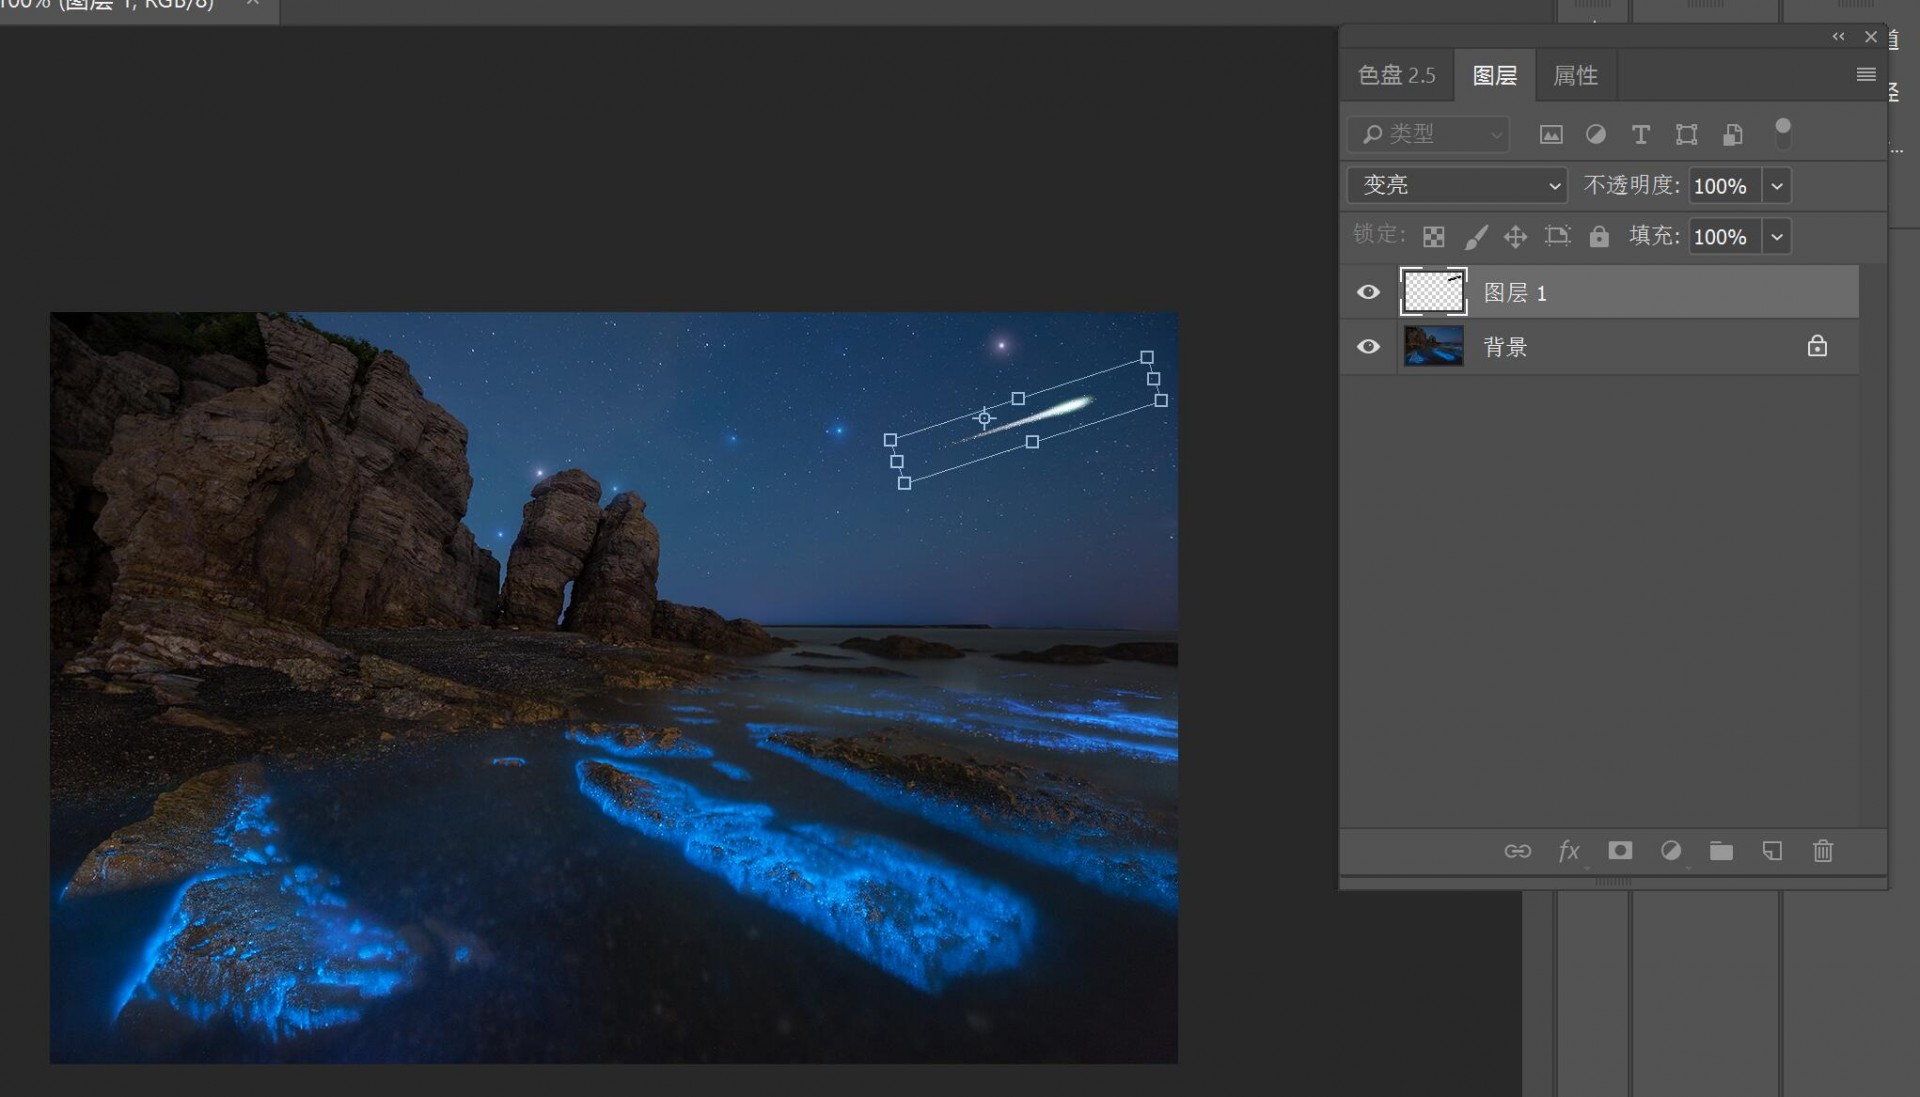Image resolution: width=1920 pixels, height=1097 pixels.
Task: Add a layer mask icon
Action: tap(1620, 851)
